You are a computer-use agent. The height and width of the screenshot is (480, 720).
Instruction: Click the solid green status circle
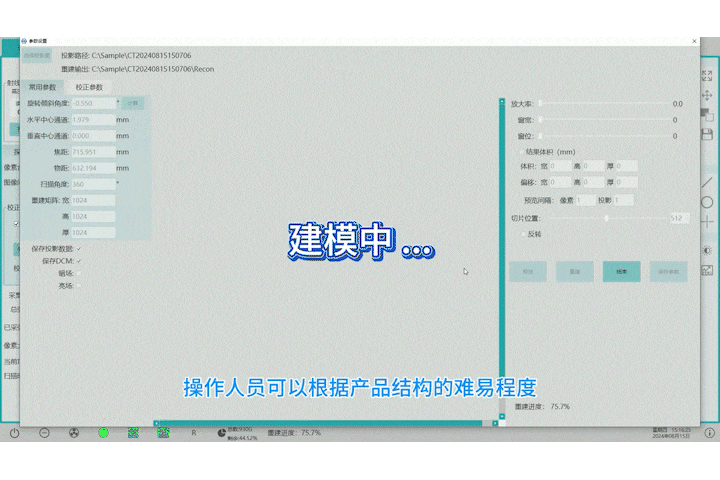(x=104, y=433)
